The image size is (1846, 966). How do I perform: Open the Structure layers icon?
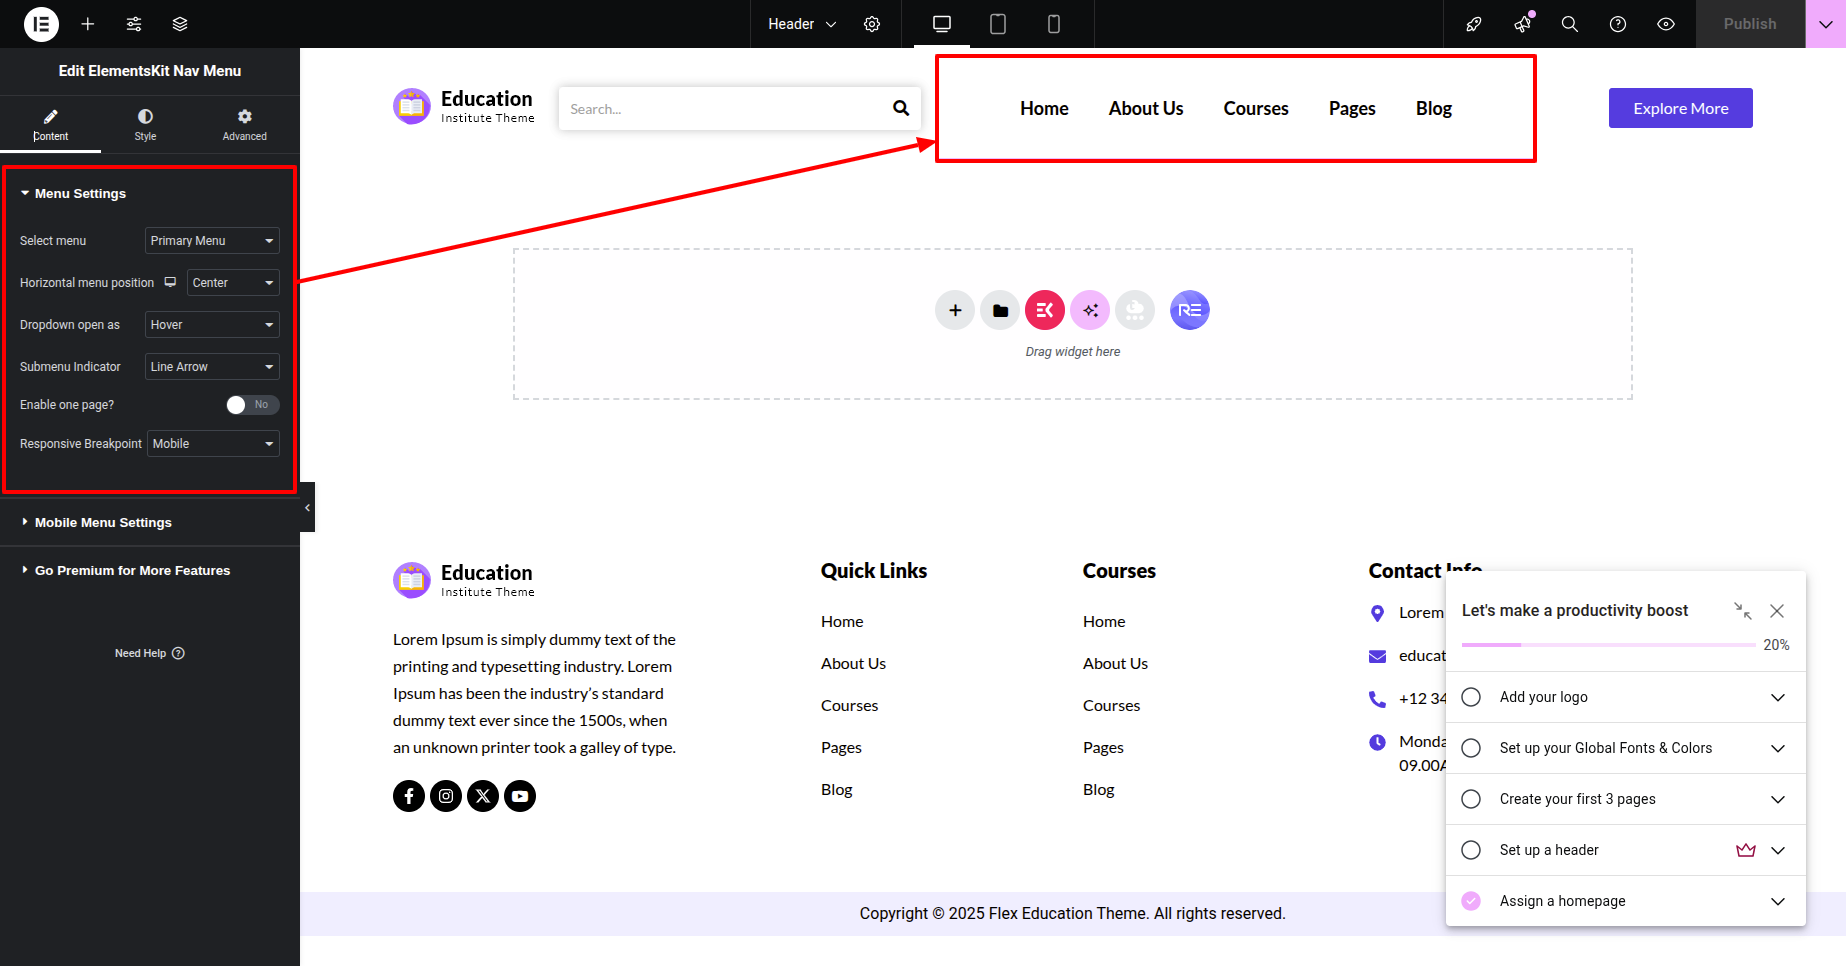pos(180,24)
